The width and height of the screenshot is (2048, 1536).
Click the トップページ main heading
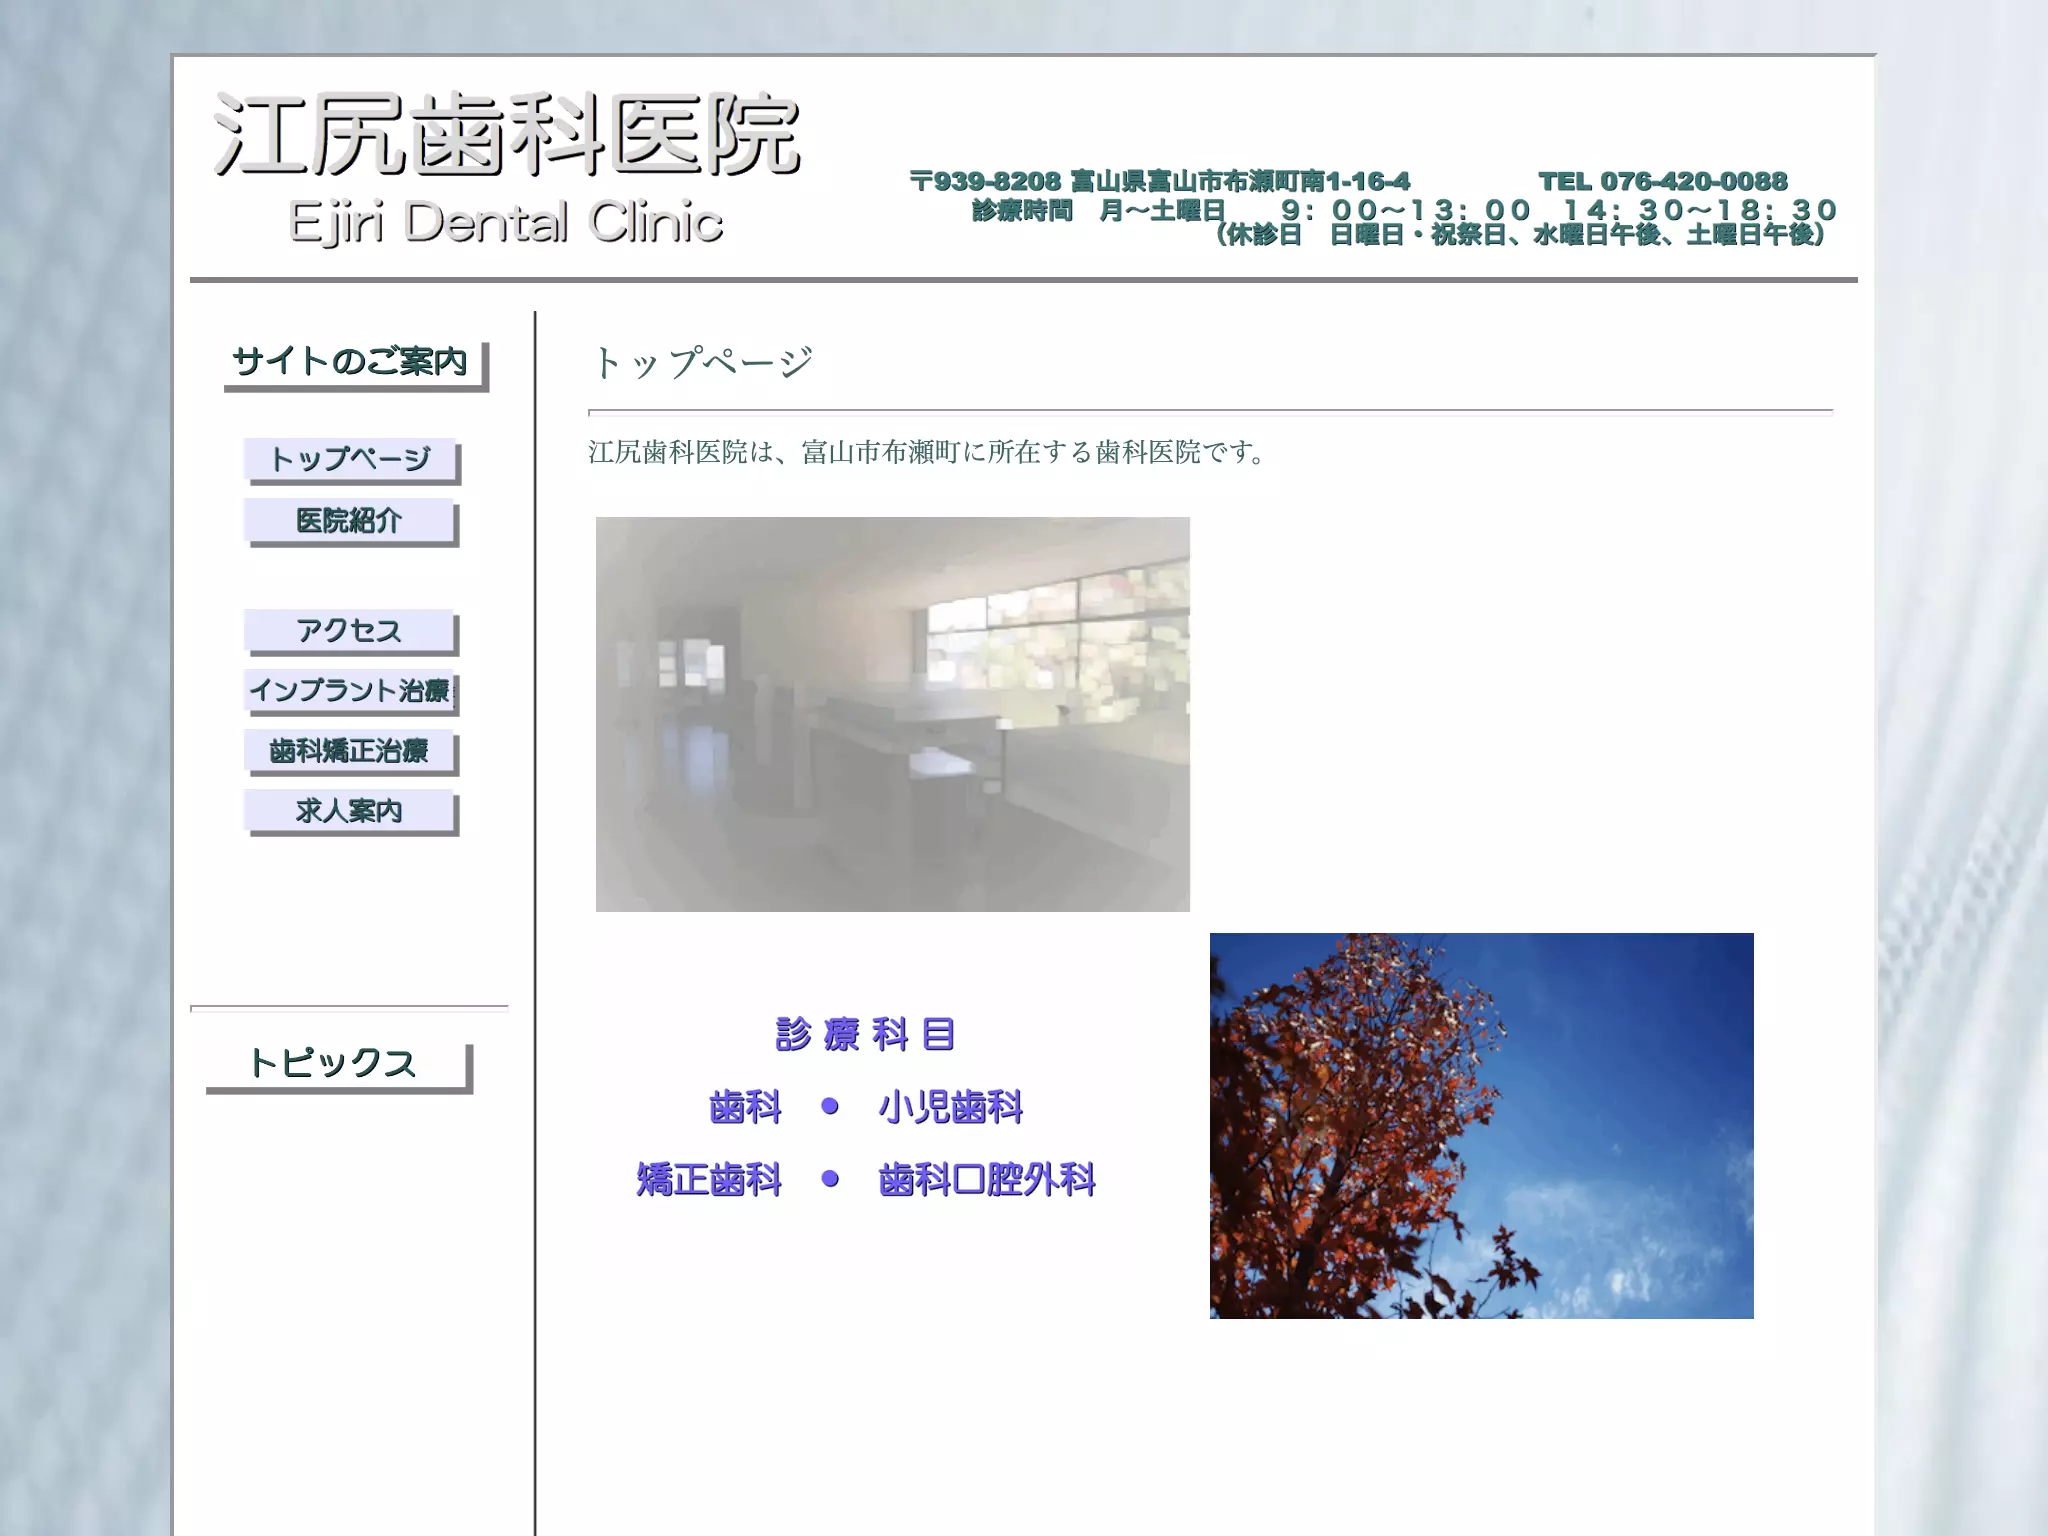(x=702, y=362)
